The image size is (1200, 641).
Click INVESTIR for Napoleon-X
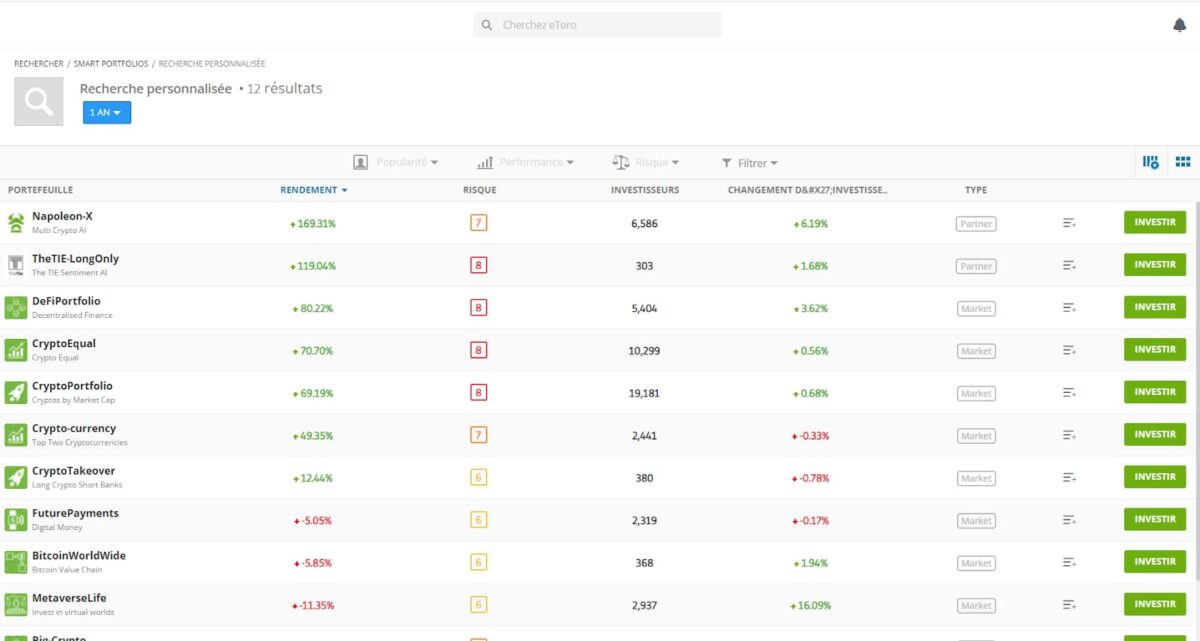[1155, 222]
